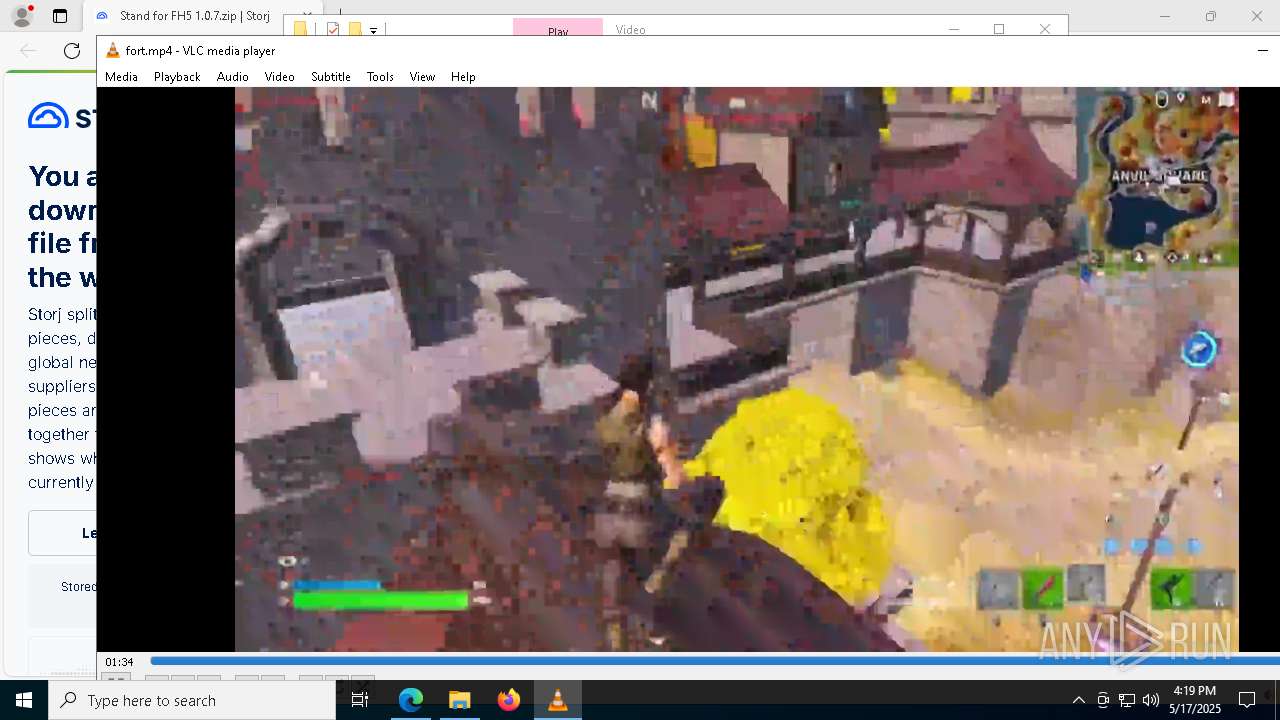Click the network icon in system tray
1280x720 pixels.
click(x=1127, y=700)
